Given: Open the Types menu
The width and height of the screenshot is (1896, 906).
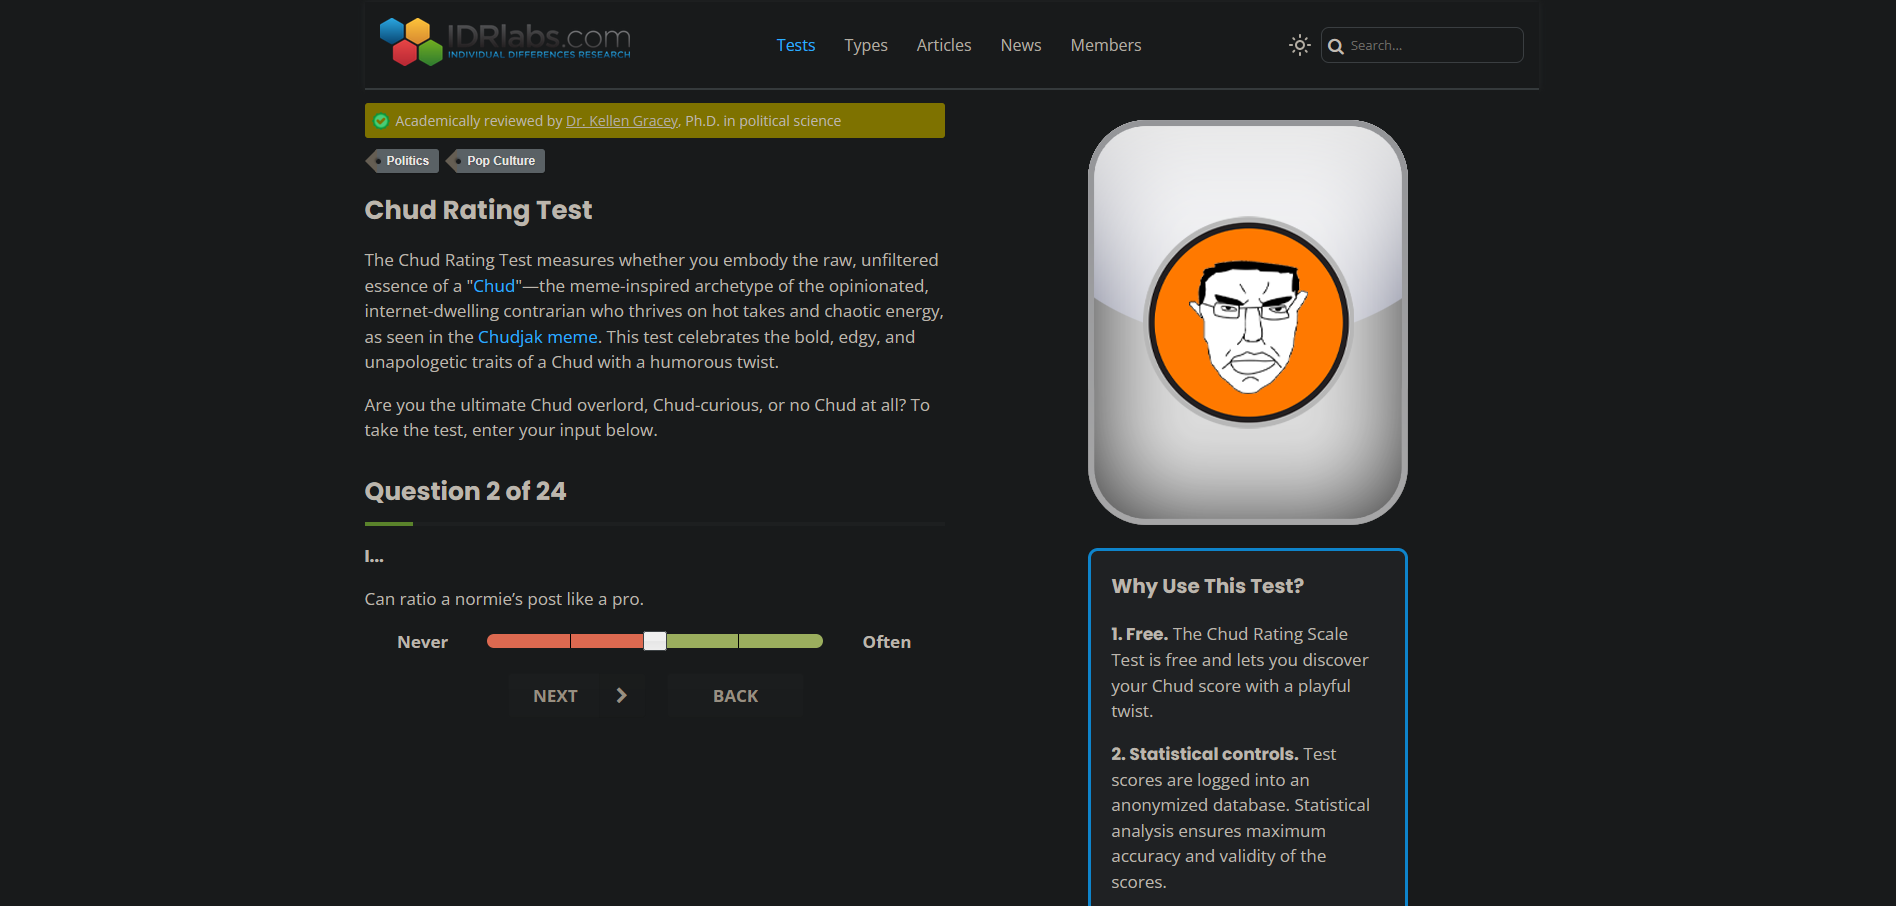Looking at the screenshot, I should 865,45.
